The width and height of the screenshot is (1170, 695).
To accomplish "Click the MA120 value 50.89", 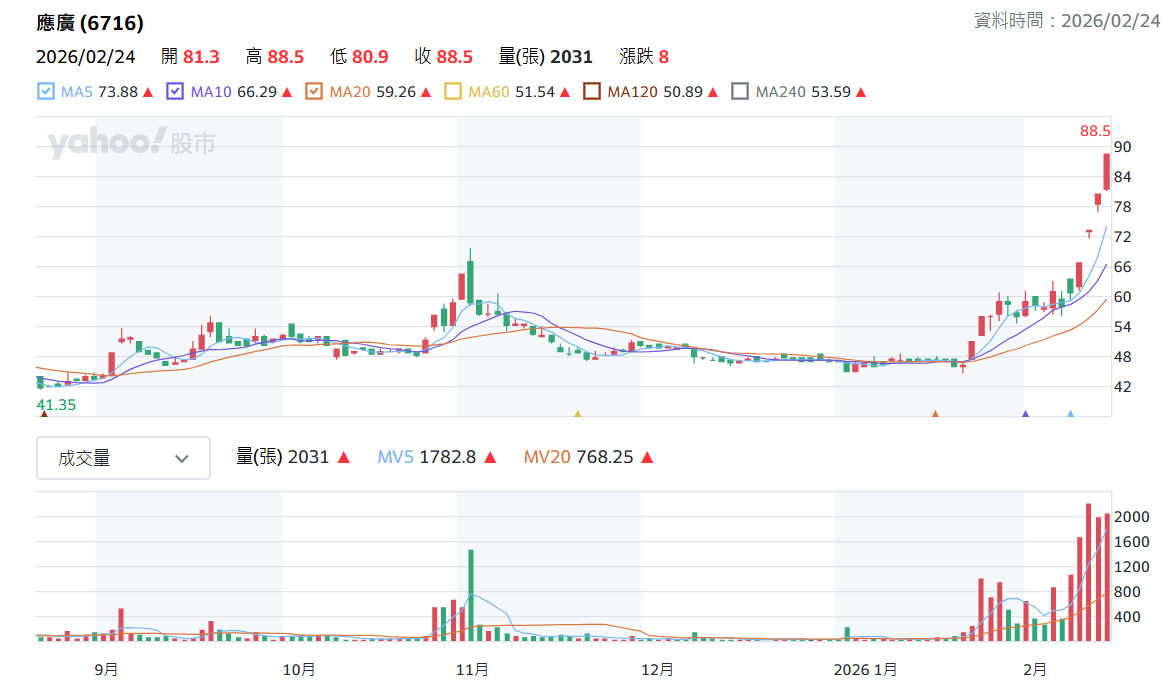I will click(683, 92).
